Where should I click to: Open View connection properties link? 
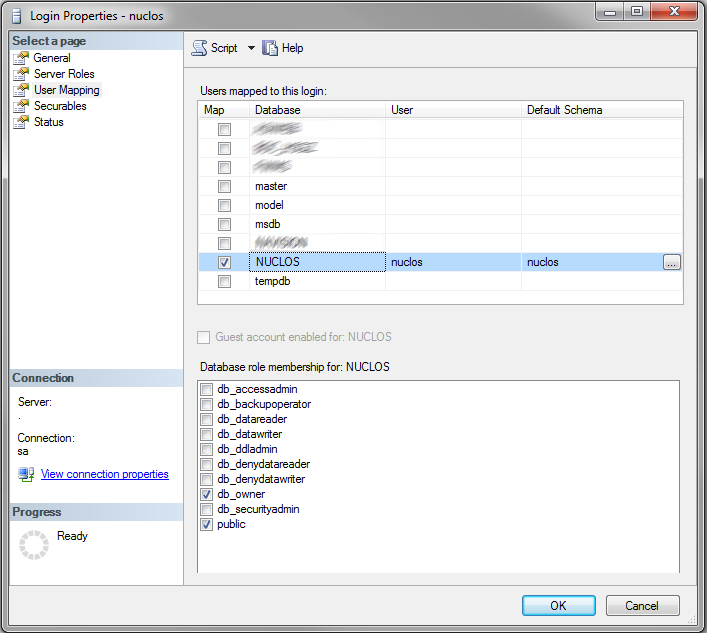pos(104,474)
